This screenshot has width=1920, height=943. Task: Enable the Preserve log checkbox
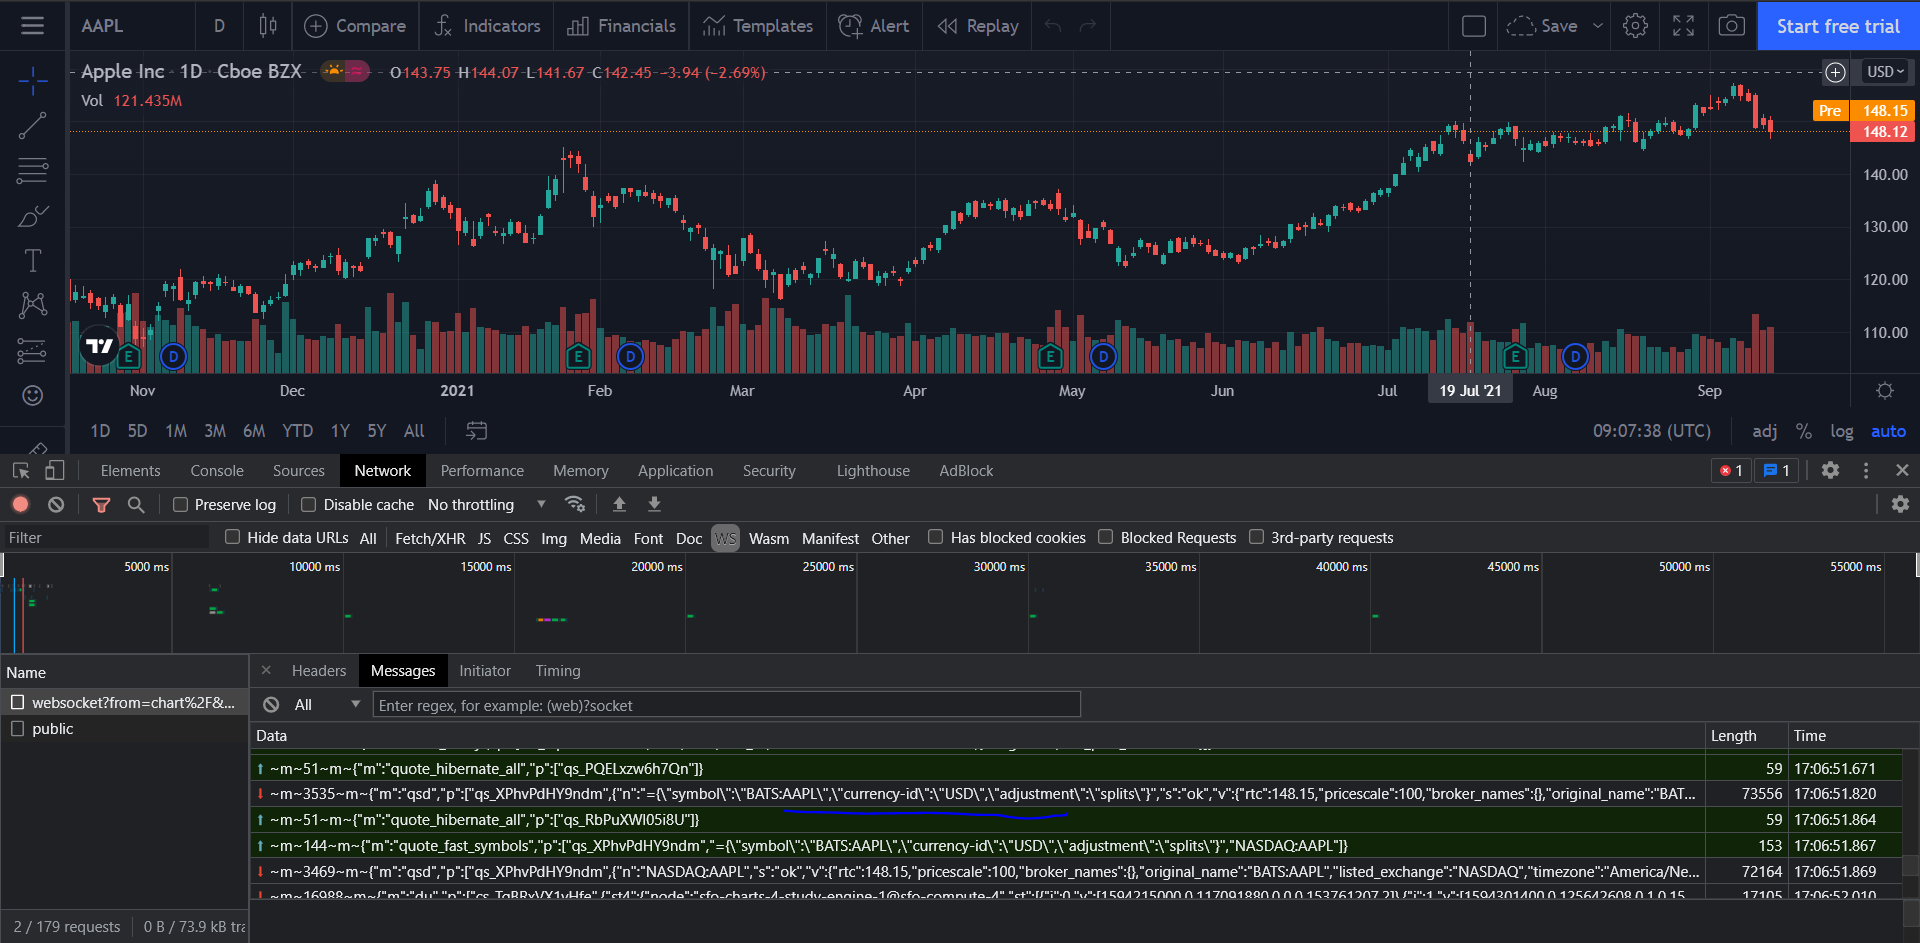[x=180, y=505]
